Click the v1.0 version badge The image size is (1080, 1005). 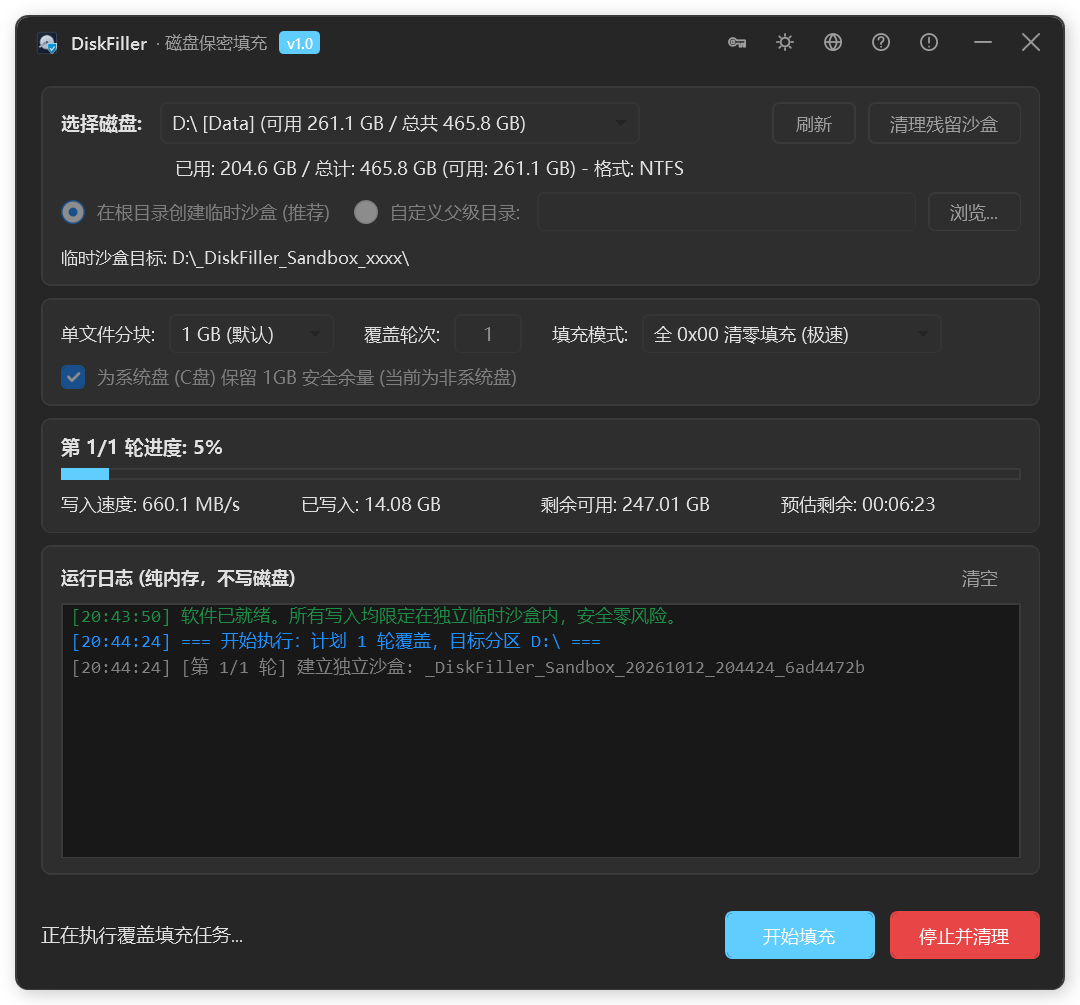coord(299,43)
